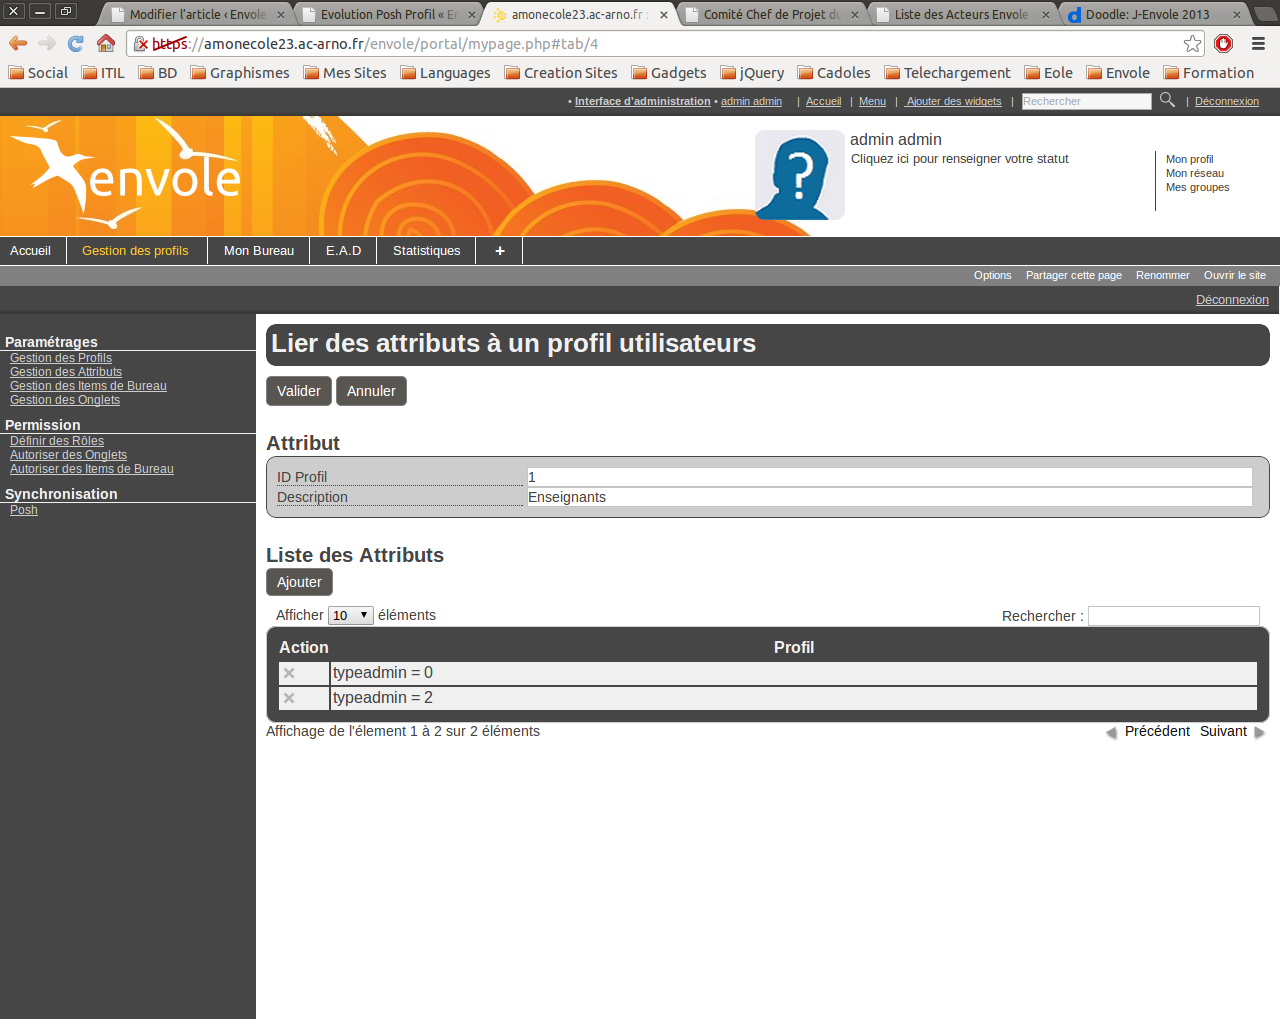Image resolution: width=1280 pixels, height=1024 pixels.
Task: Remove the typeadmin = 2 row
Action: tap(289, 698)
